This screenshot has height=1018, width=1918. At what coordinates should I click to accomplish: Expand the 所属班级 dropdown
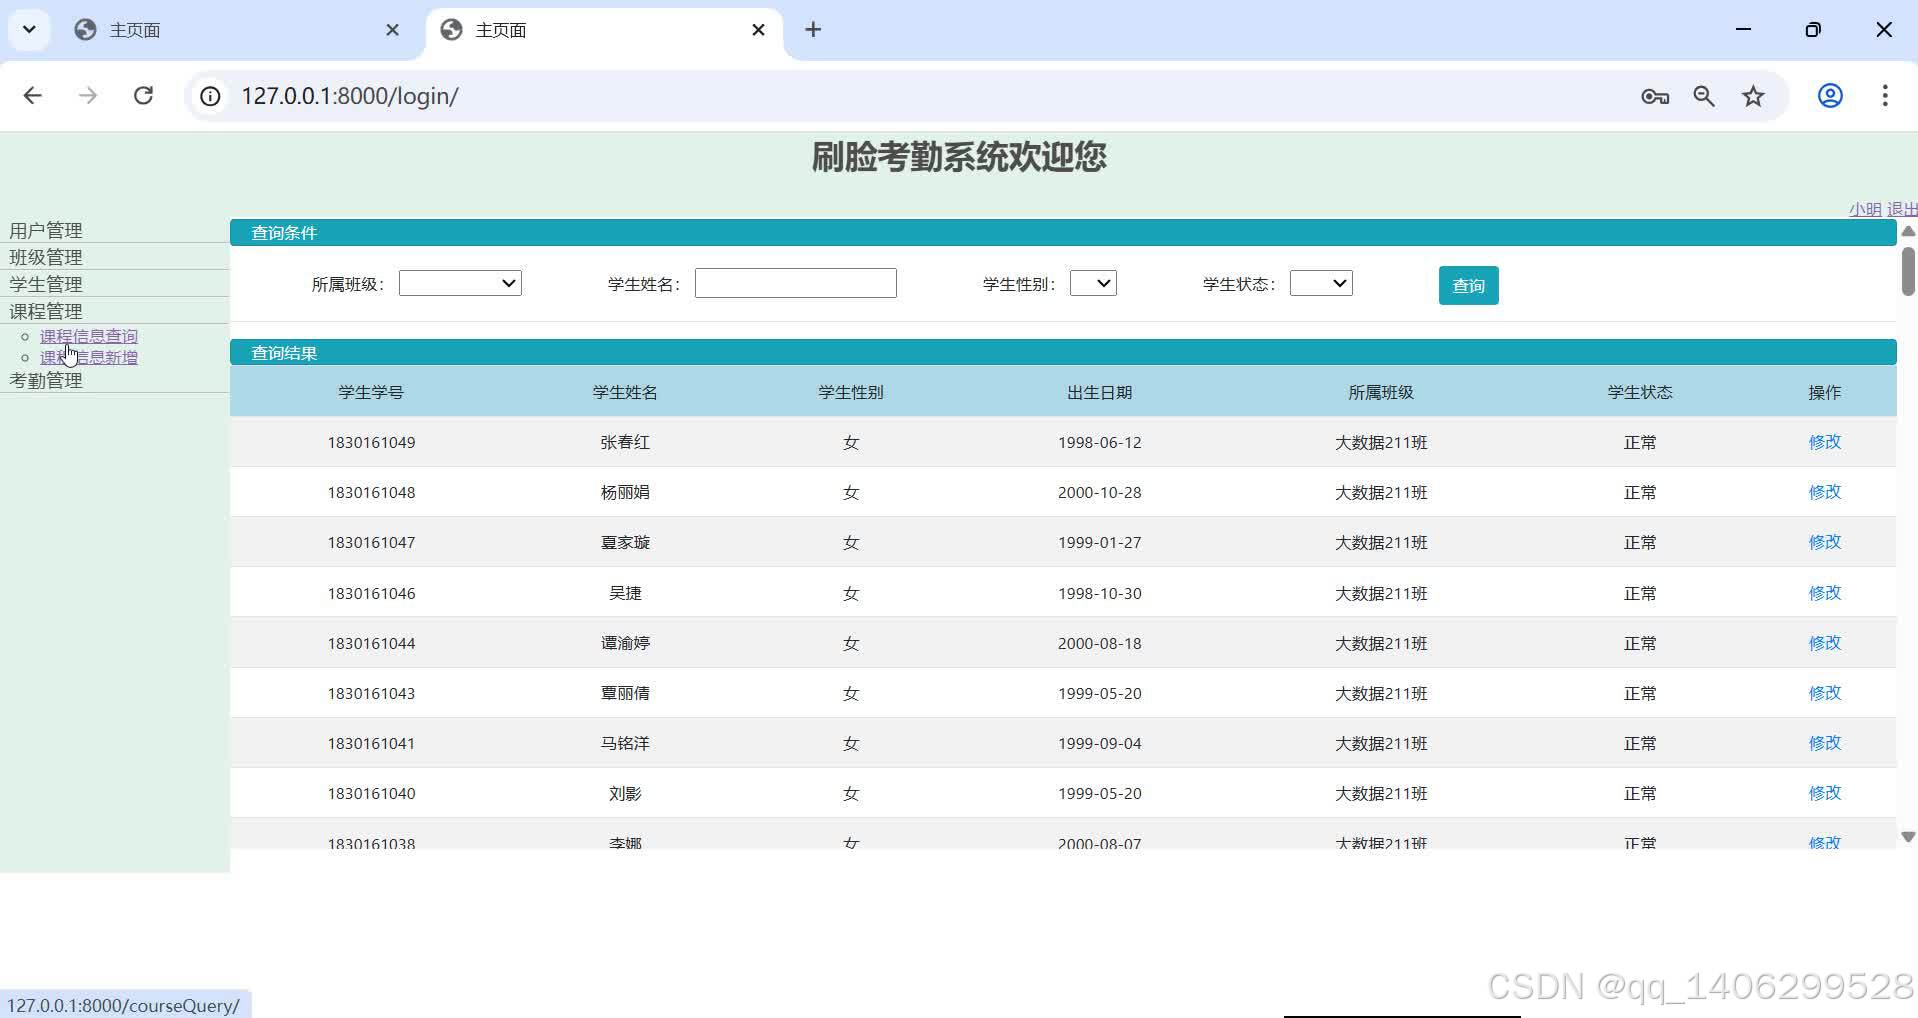[460, 284]
